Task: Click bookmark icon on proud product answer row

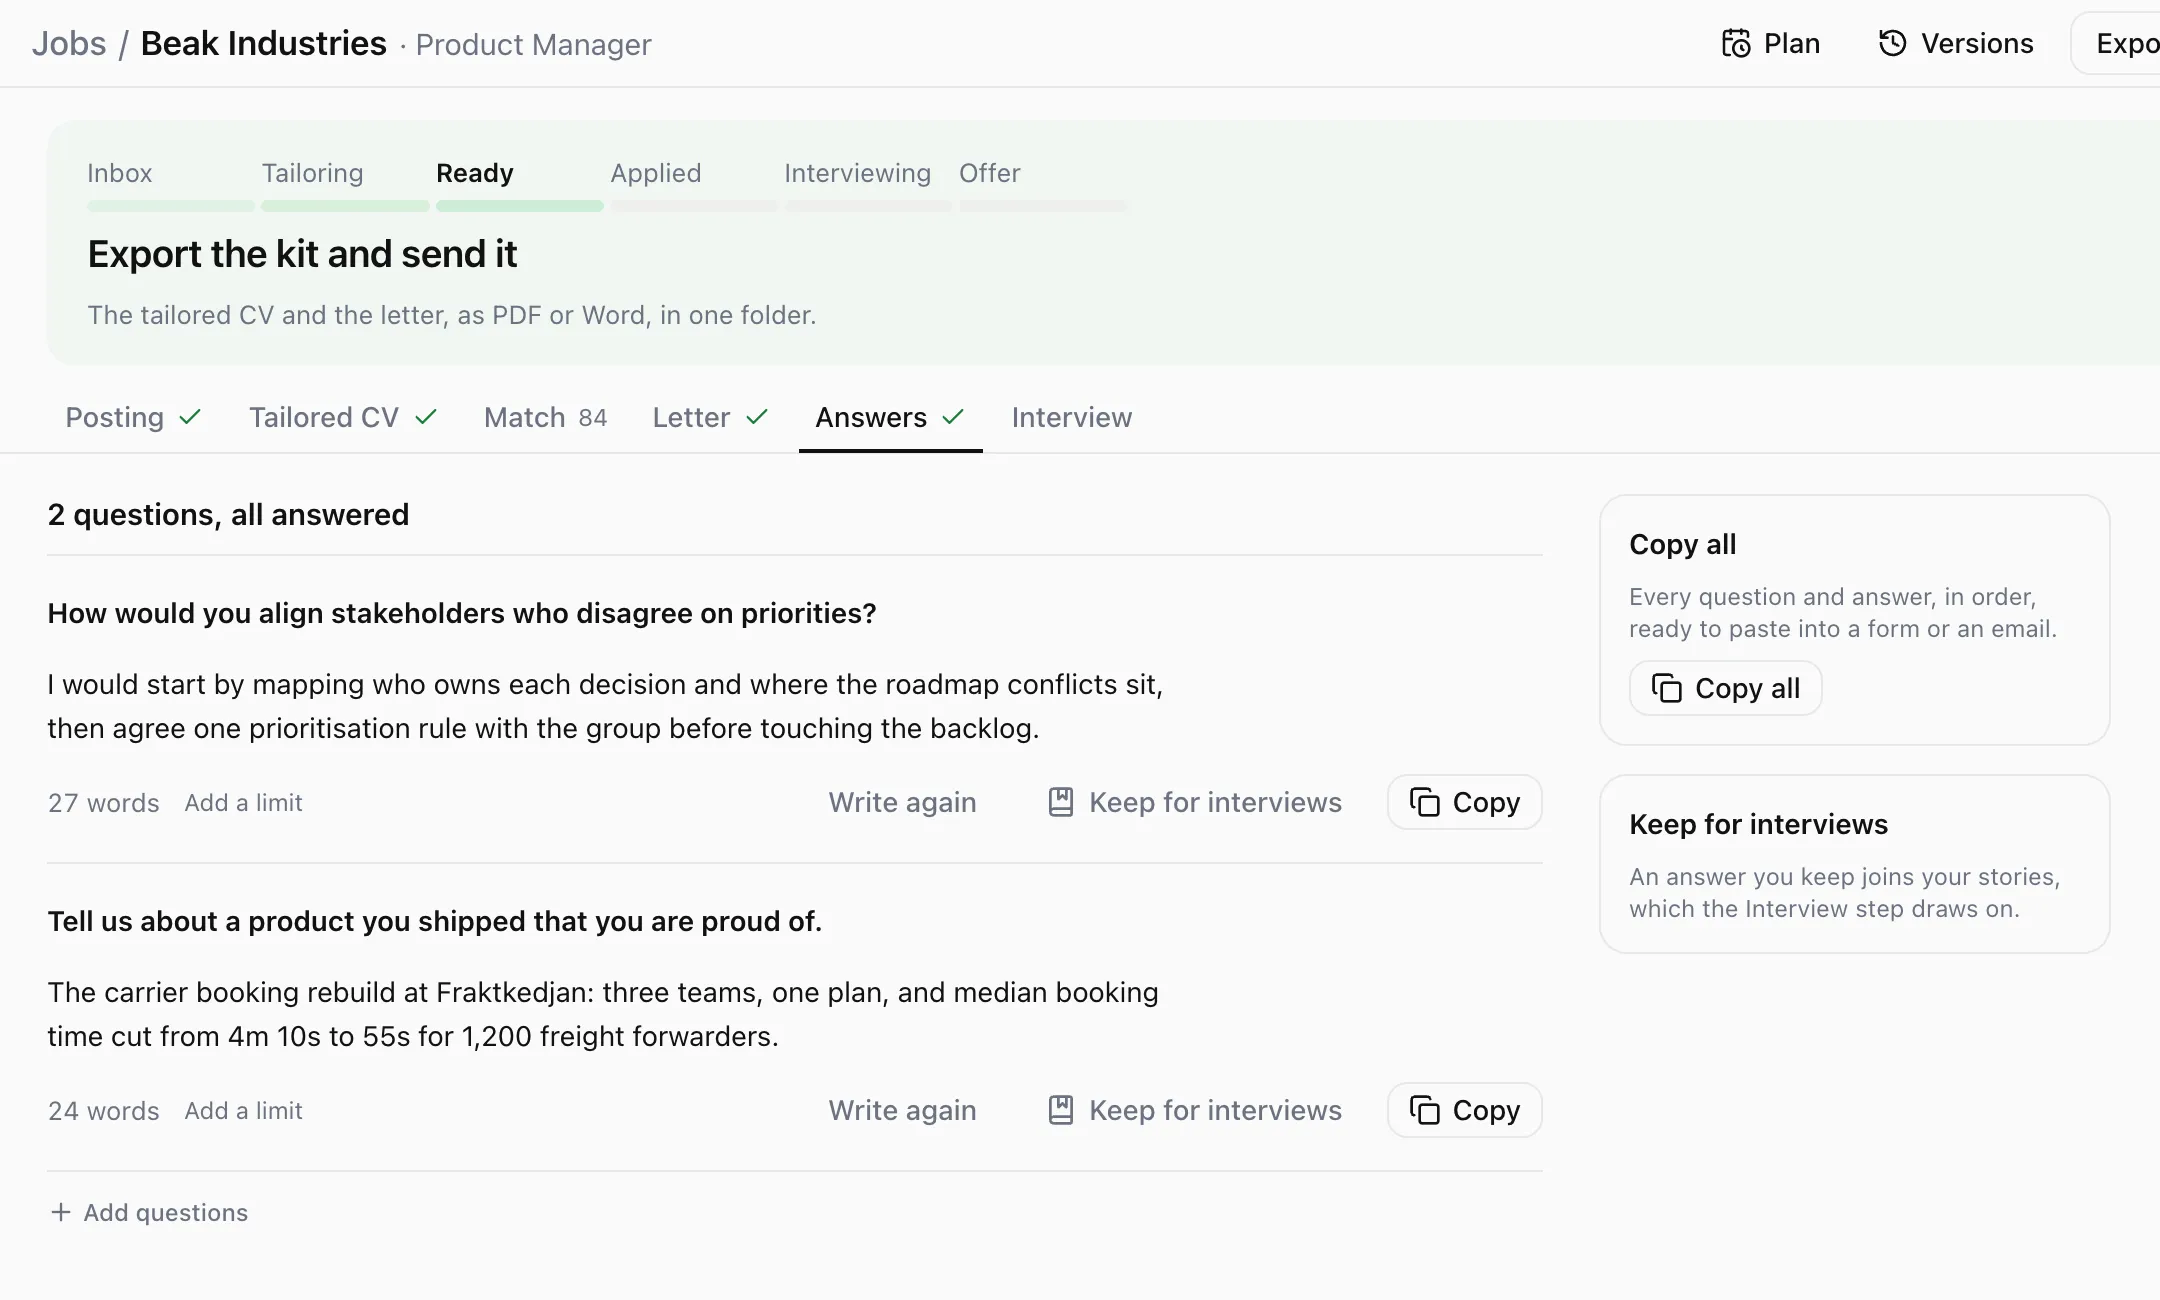Action: click(x=1061, y=1111)
